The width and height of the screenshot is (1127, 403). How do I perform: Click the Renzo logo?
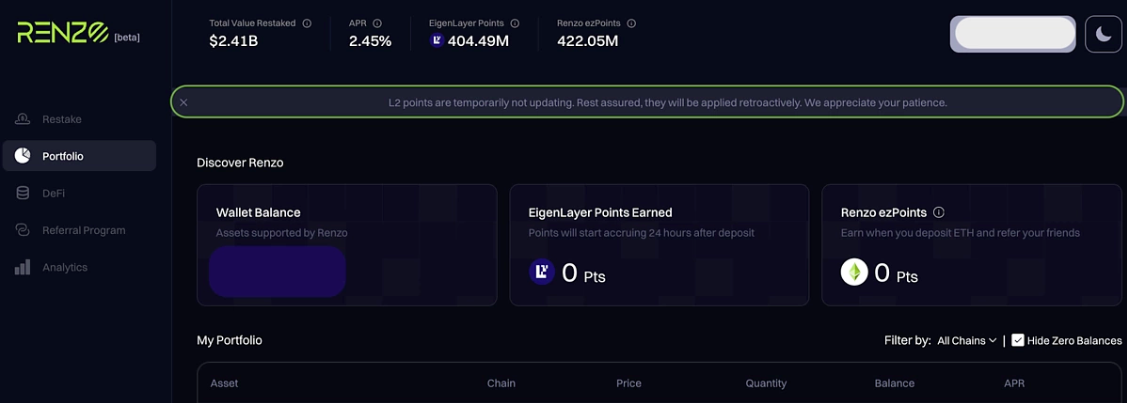[x=63, y=33]
